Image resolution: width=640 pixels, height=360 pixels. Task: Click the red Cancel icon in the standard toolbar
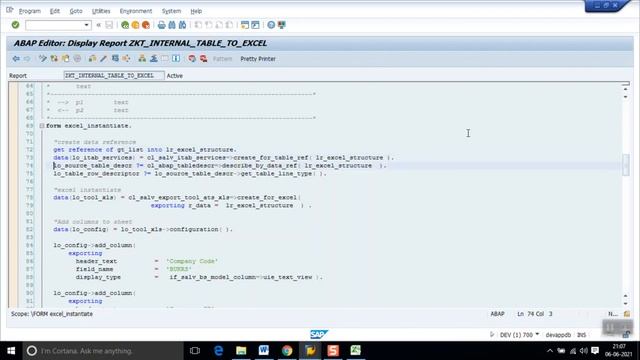tap(146, 25)
